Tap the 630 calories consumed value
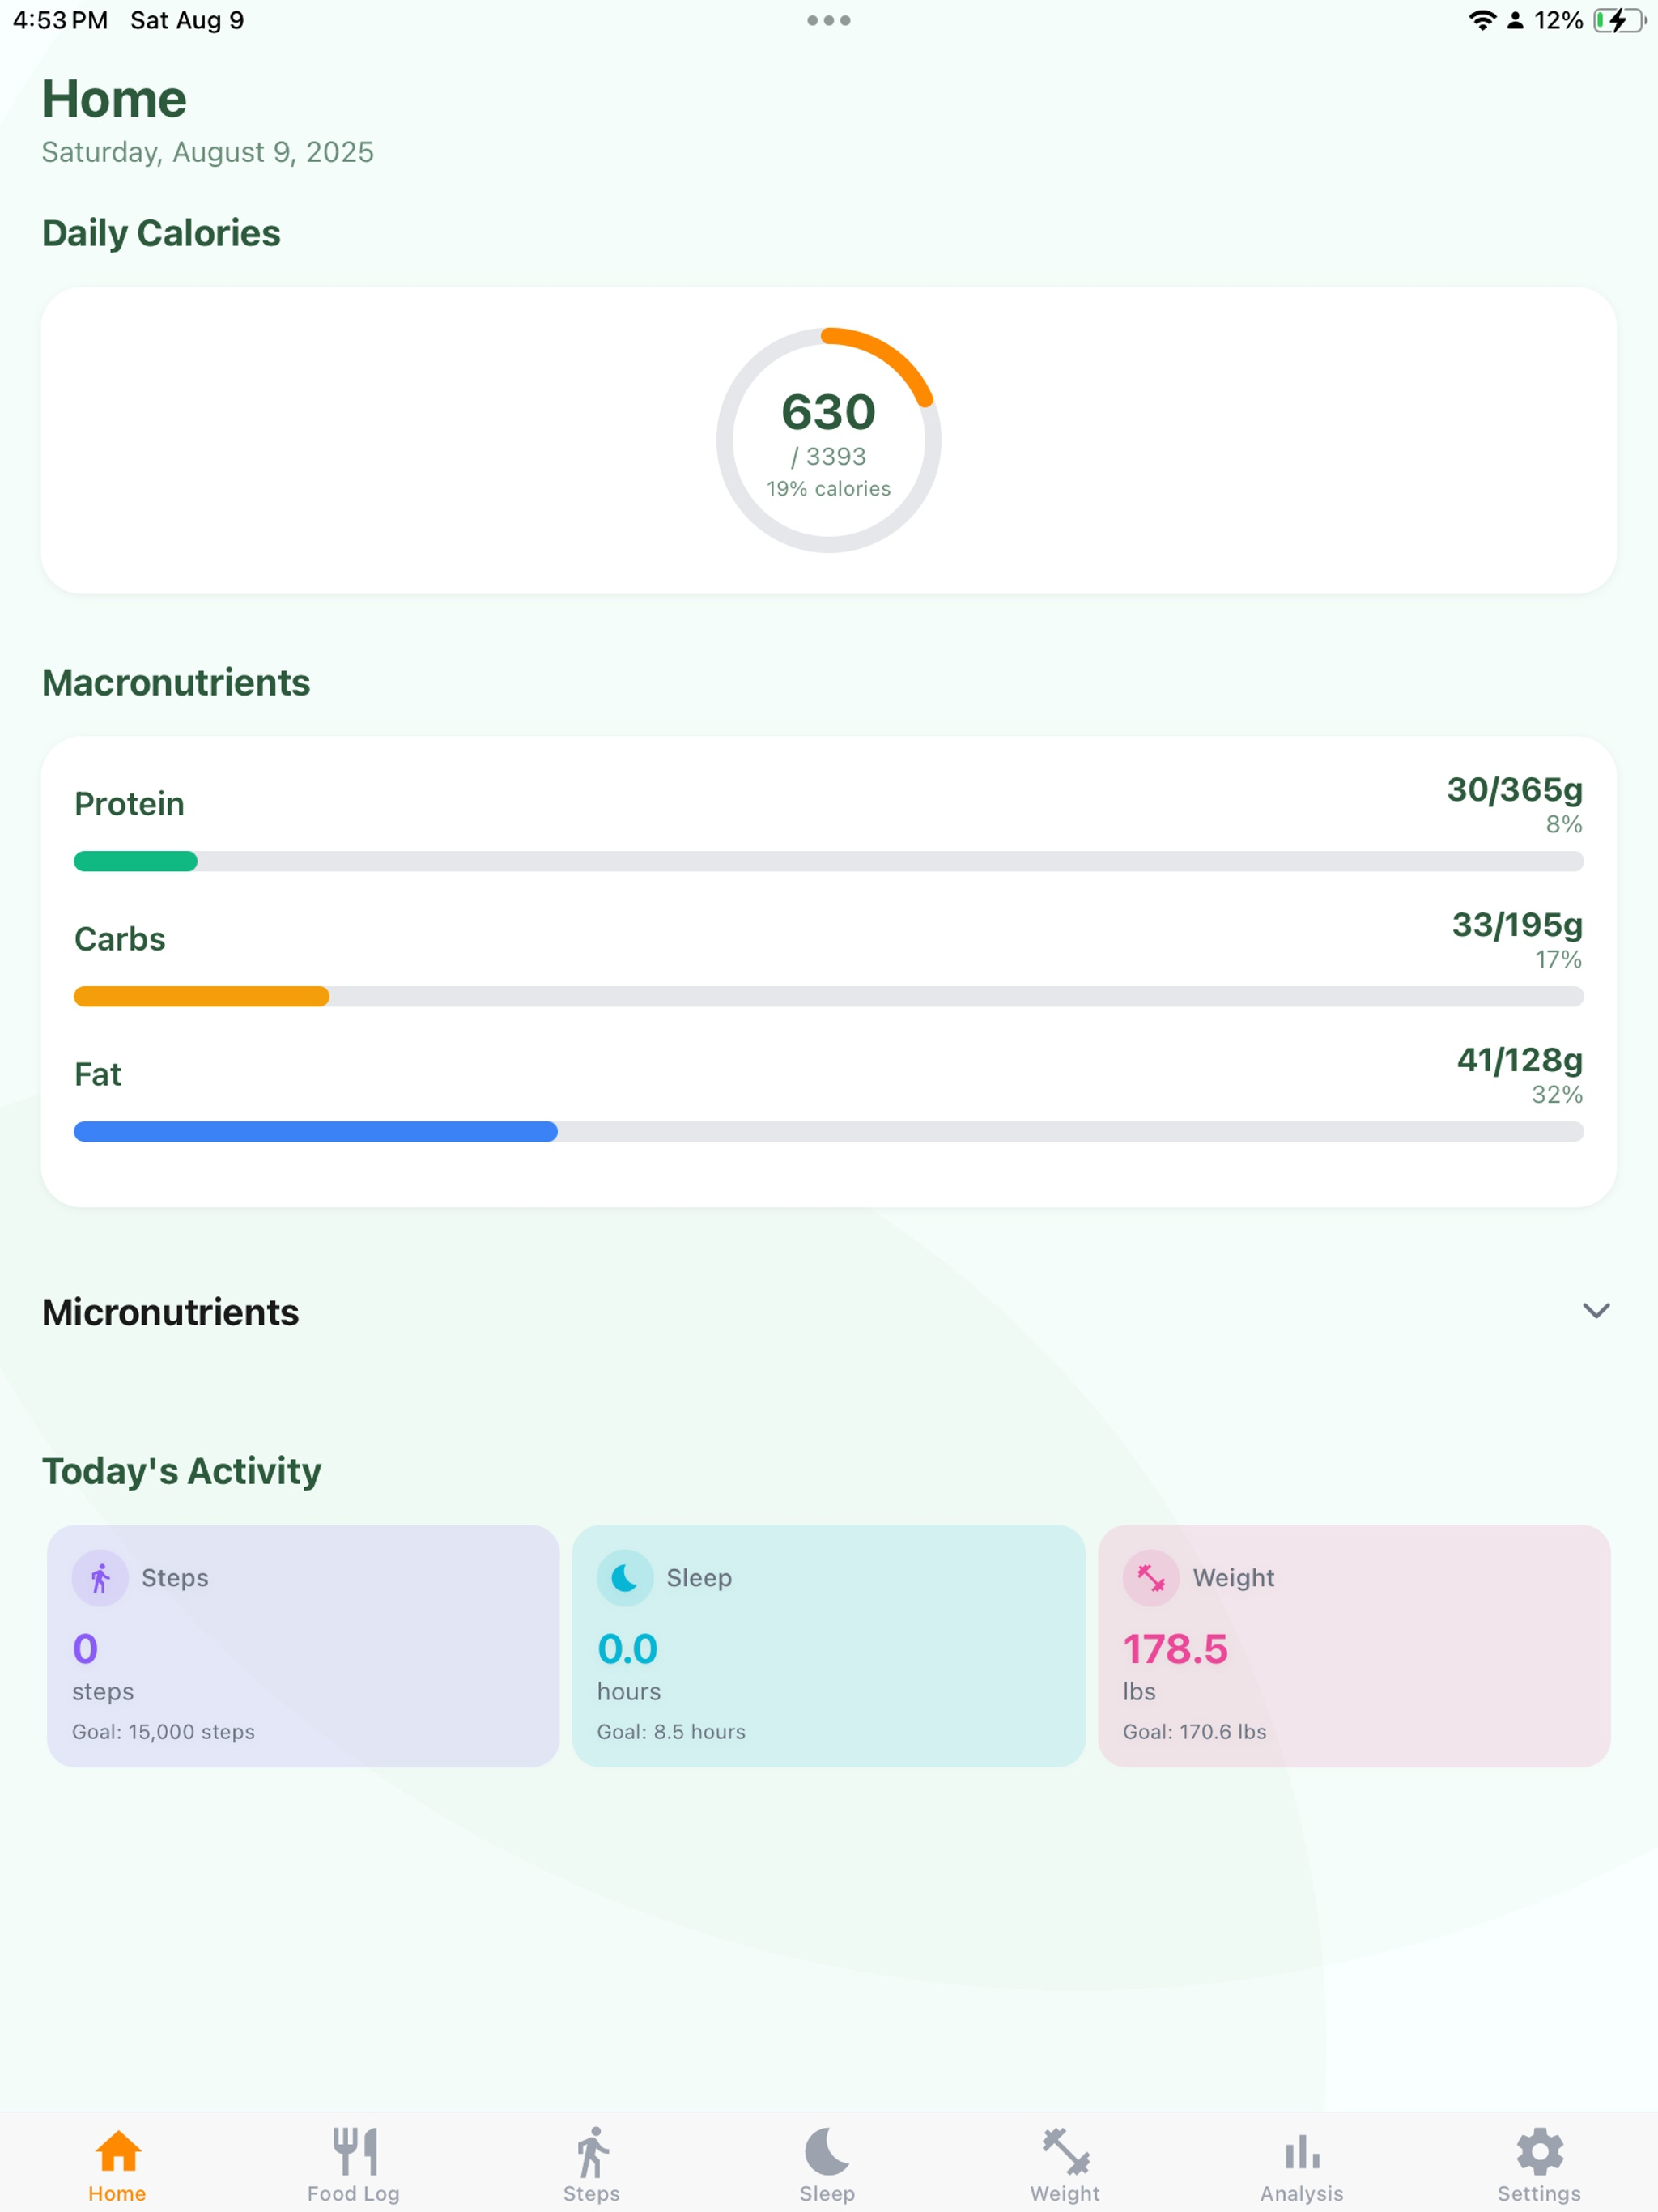The width and height of the screenshot is (1658, 2212). coord(829,411)
